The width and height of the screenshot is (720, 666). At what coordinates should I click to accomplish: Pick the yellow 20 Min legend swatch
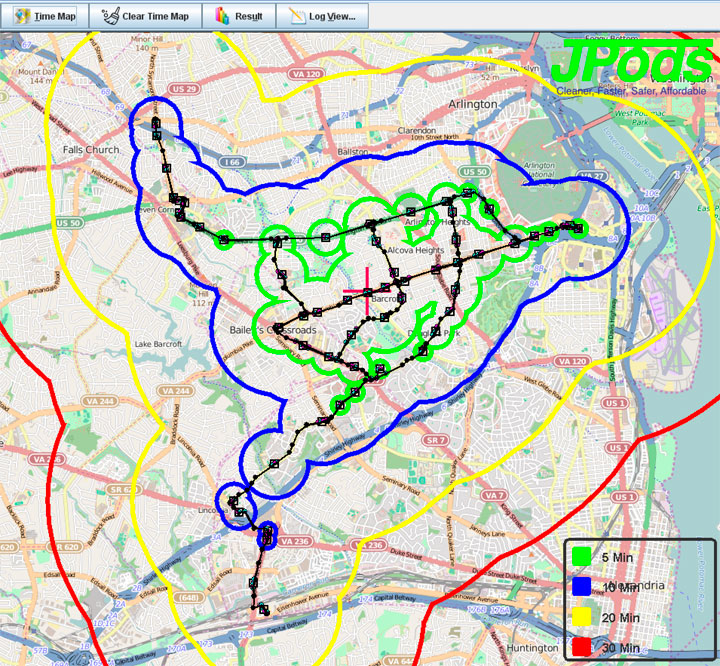pos(581,618)
